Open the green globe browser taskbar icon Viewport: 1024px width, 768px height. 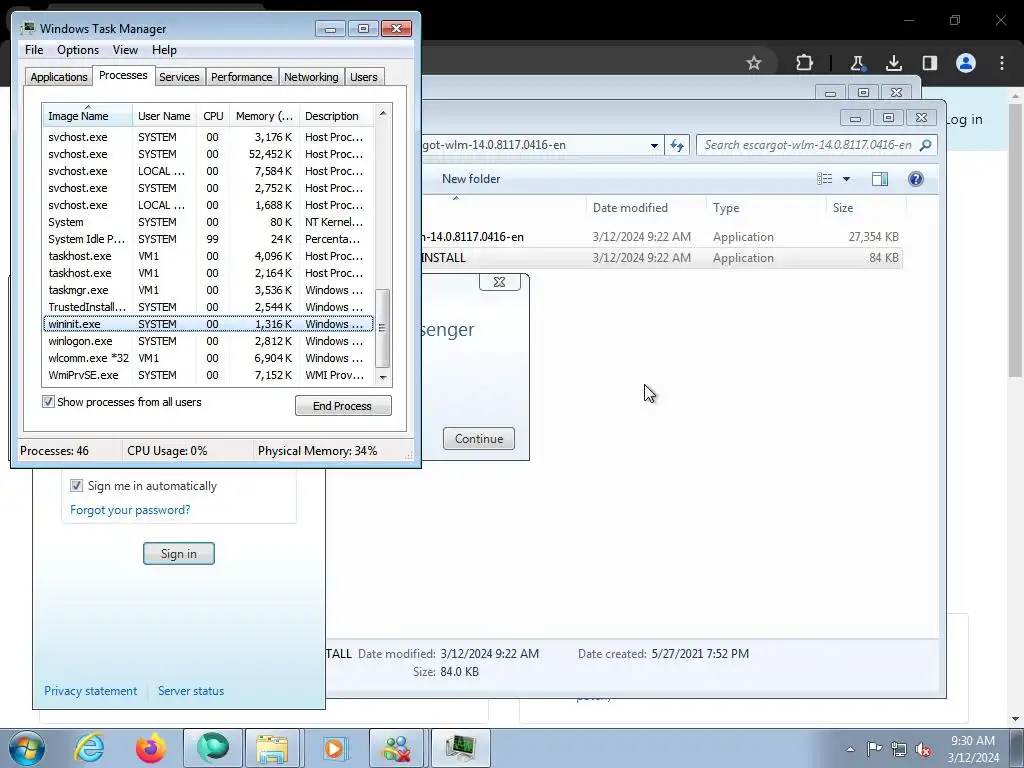(x=212, y=748)
